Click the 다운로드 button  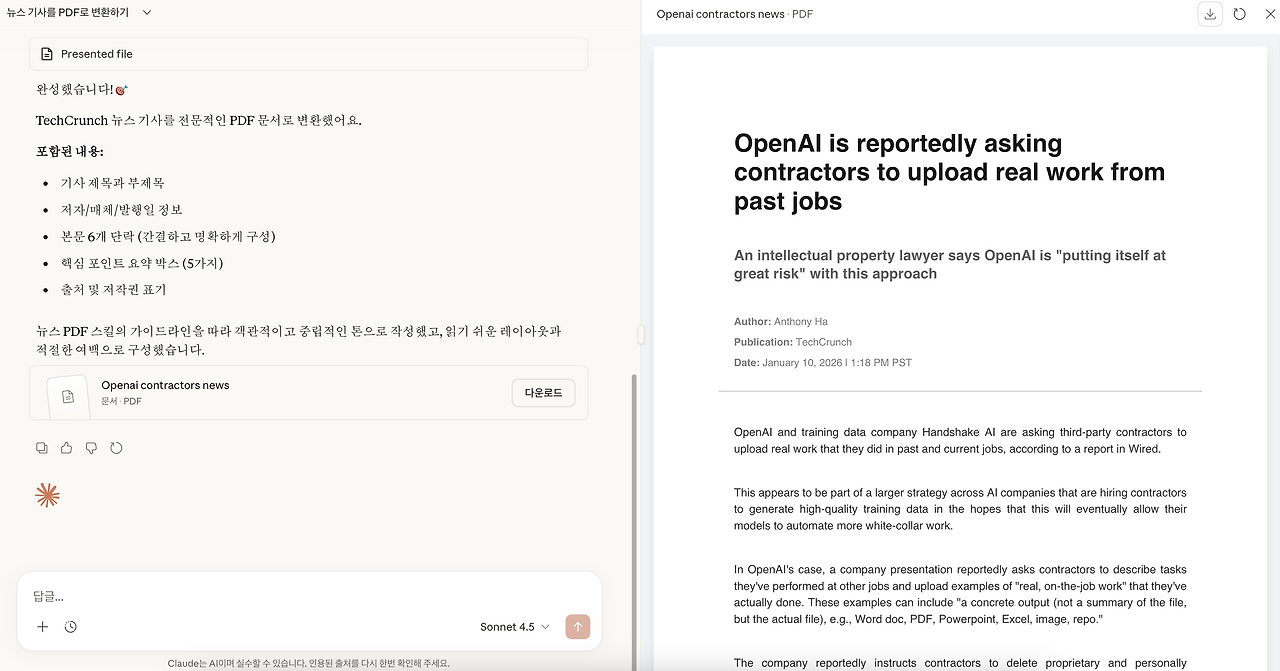pyautogui.click(x=544, y=393)
